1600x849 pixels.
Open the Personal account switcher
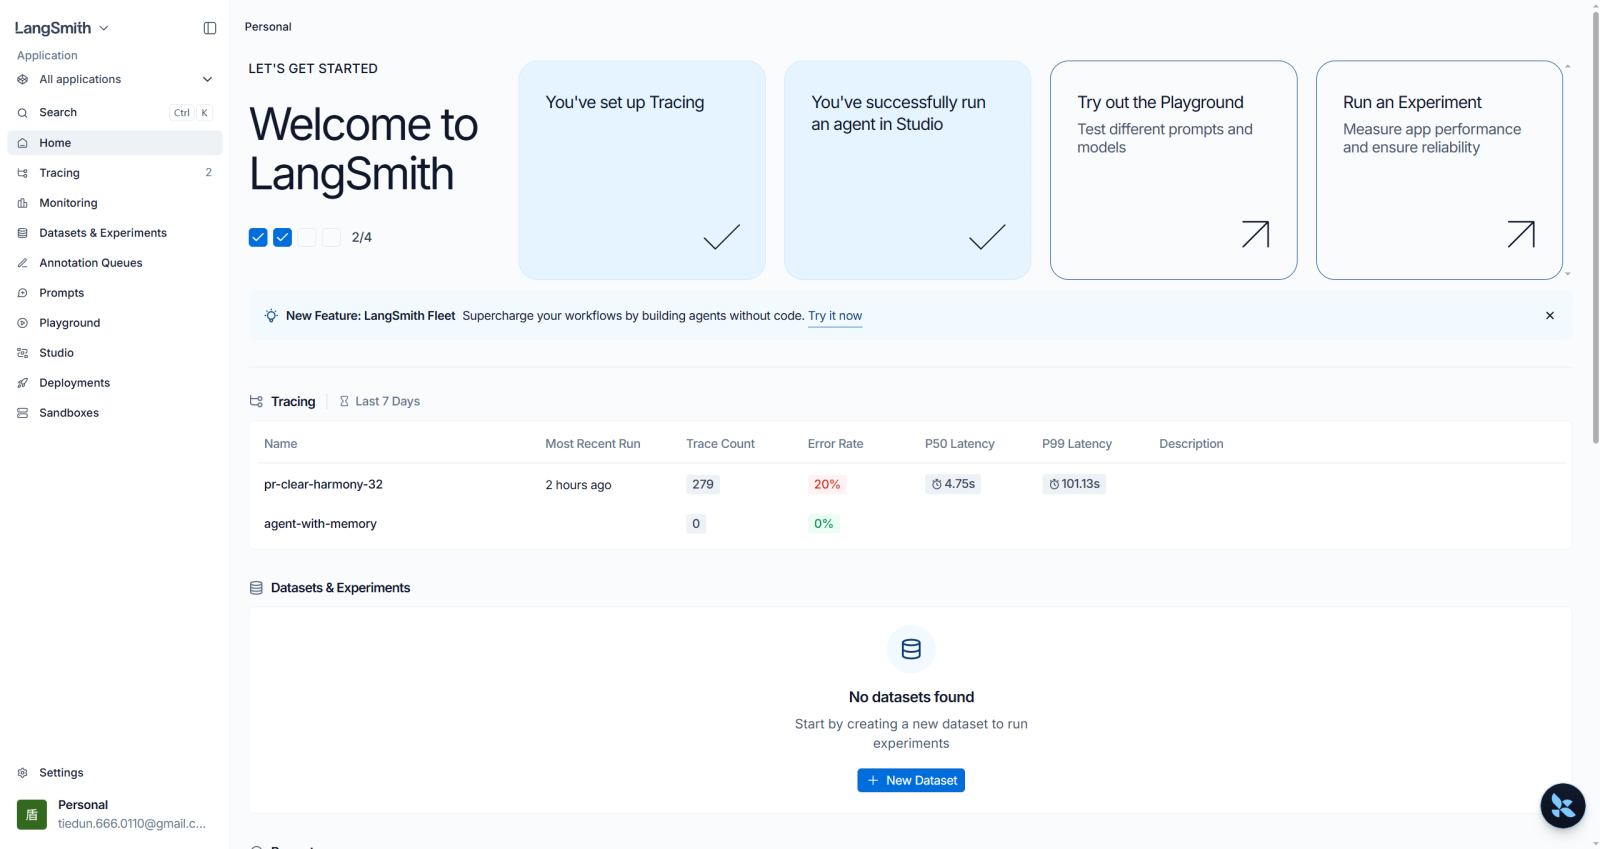(115, 814)
